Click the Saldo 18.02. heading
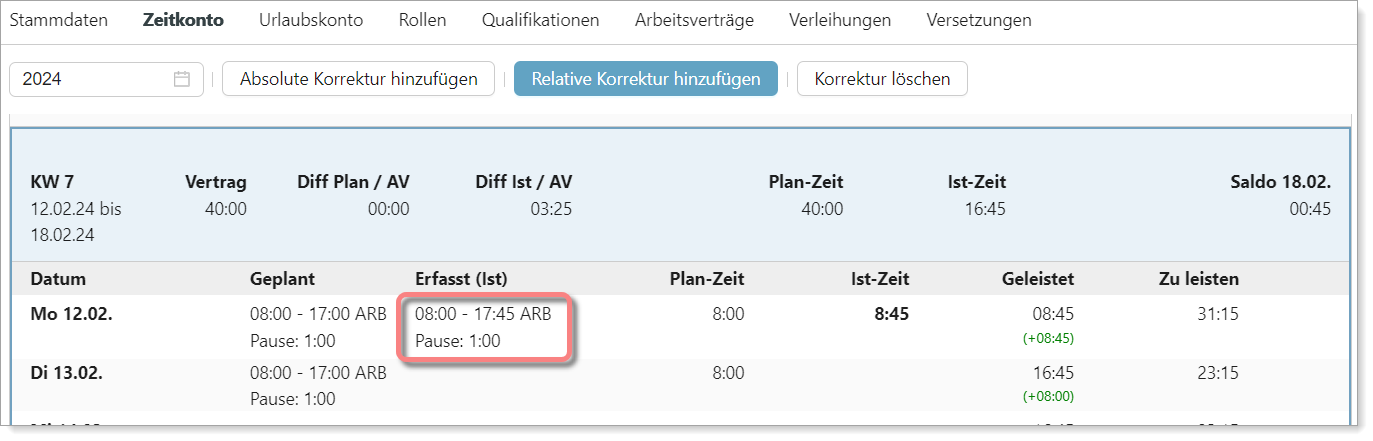Viewport: 1373px width, 441px height. 1281,182
